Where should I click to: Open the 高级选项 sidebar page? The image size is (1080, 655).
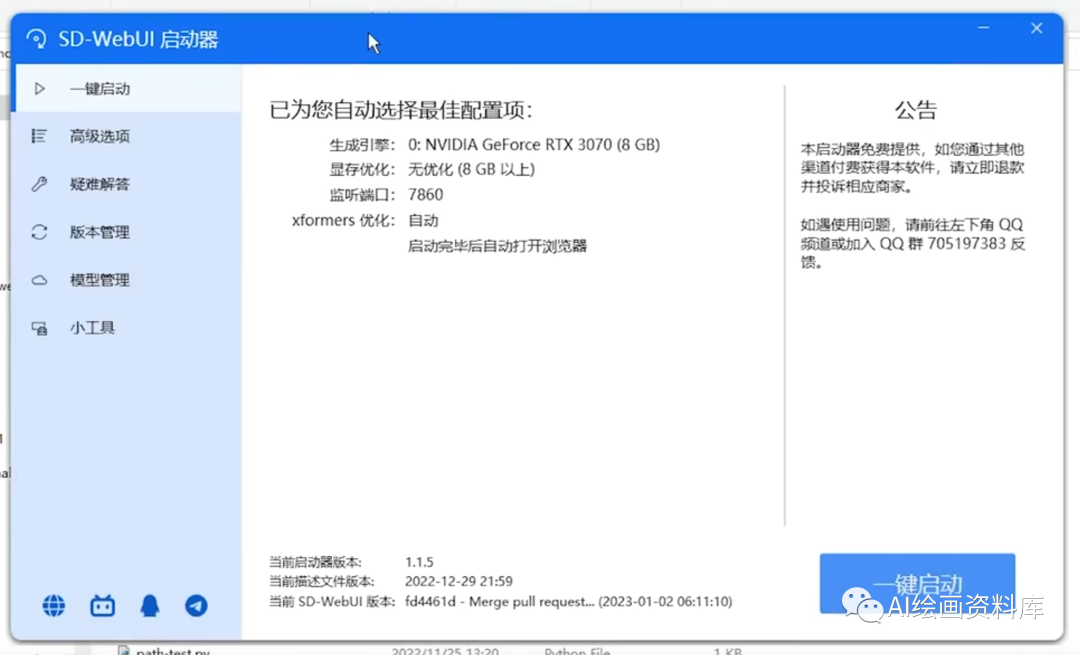coord(127,136)
